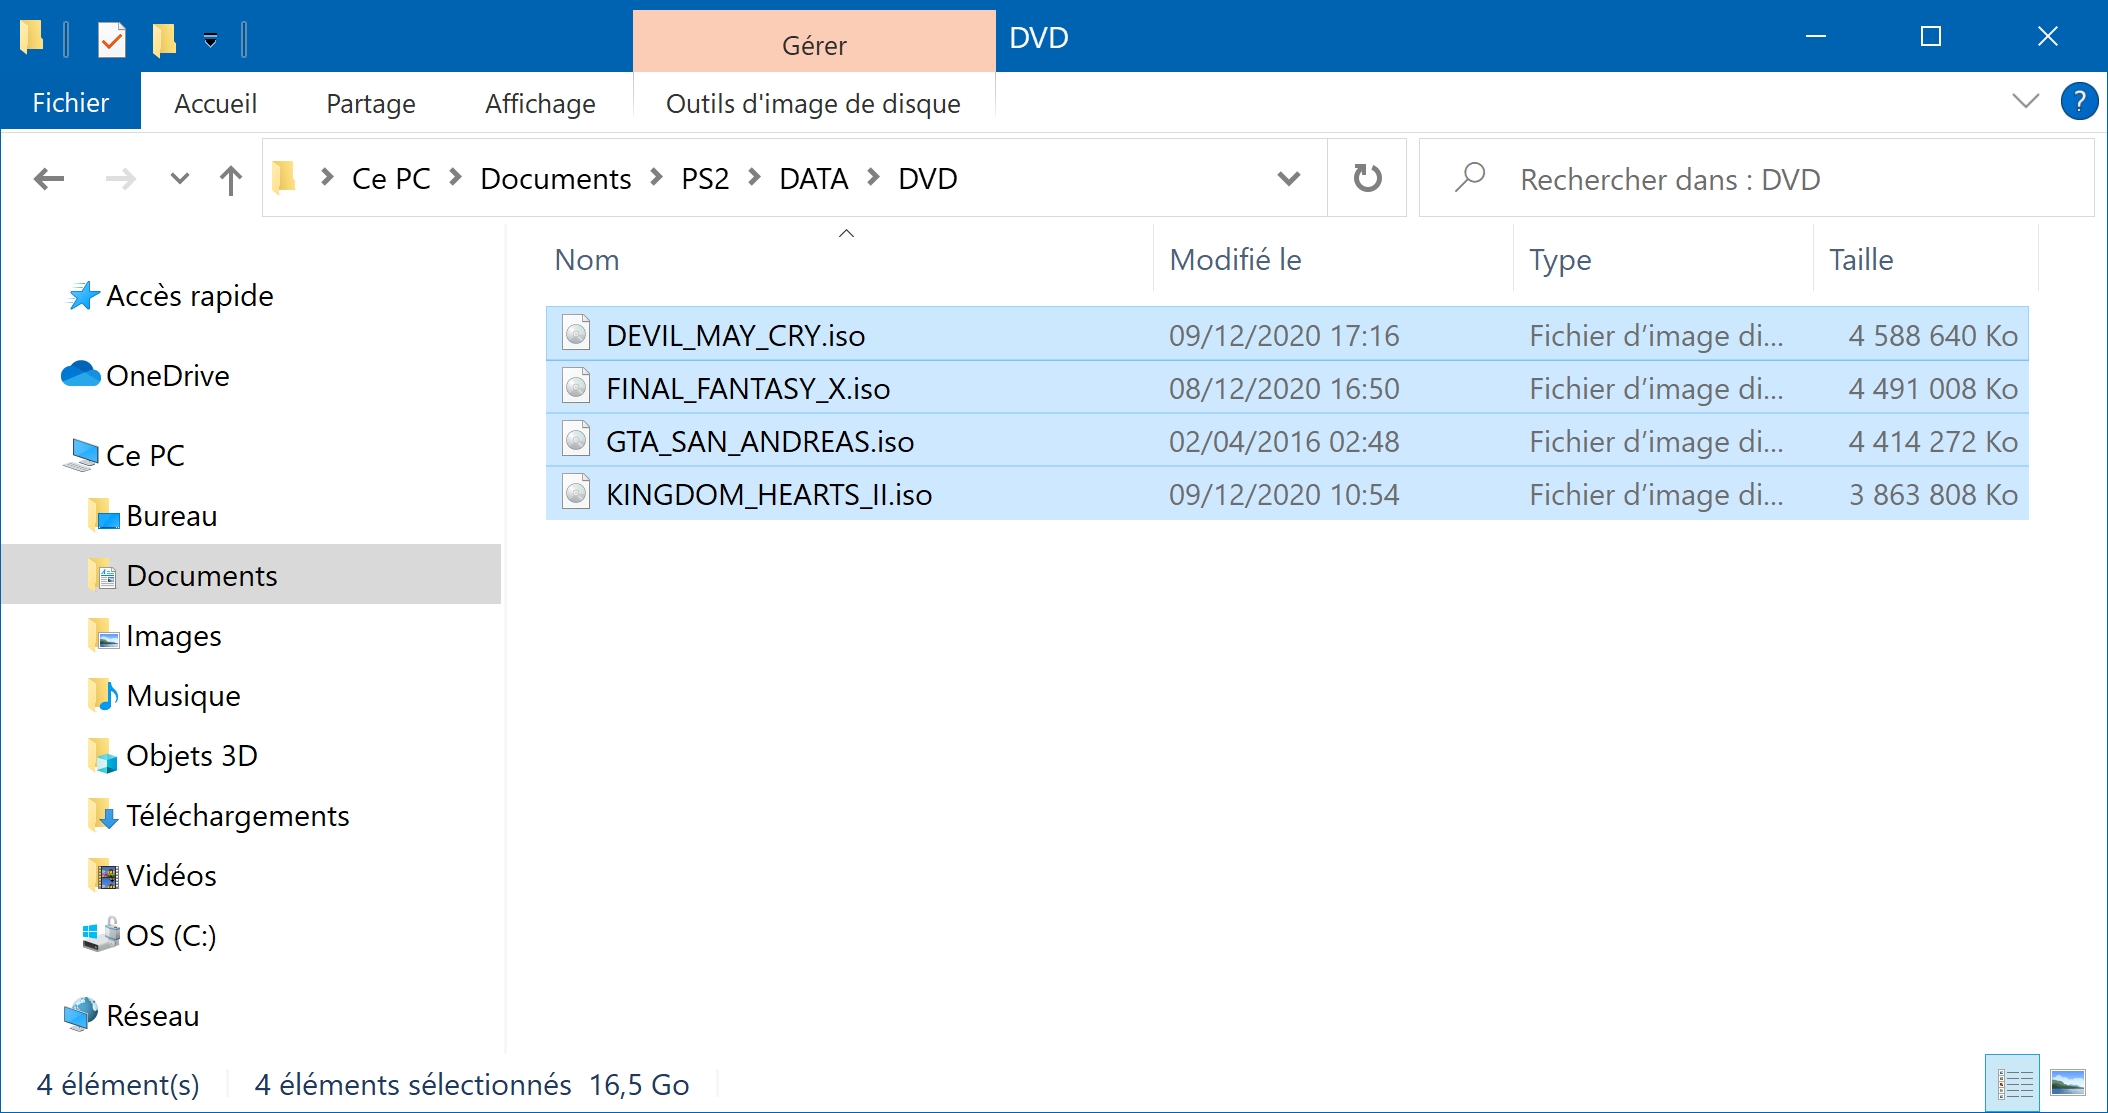Click the Forward navigation arrow

point(120,179)
